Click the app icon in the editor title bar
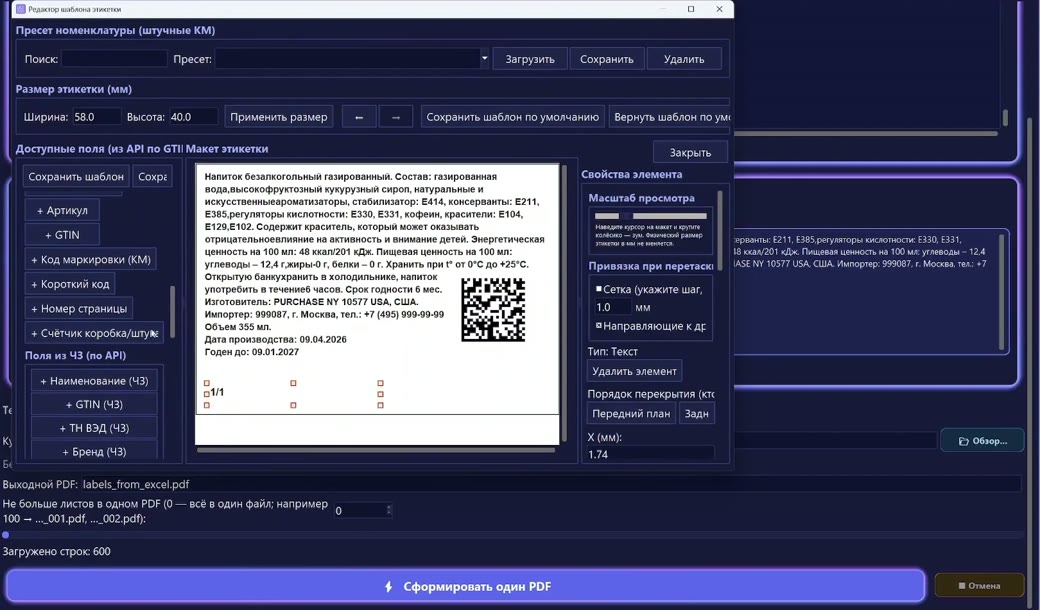1040x610 pixels. 21,9
